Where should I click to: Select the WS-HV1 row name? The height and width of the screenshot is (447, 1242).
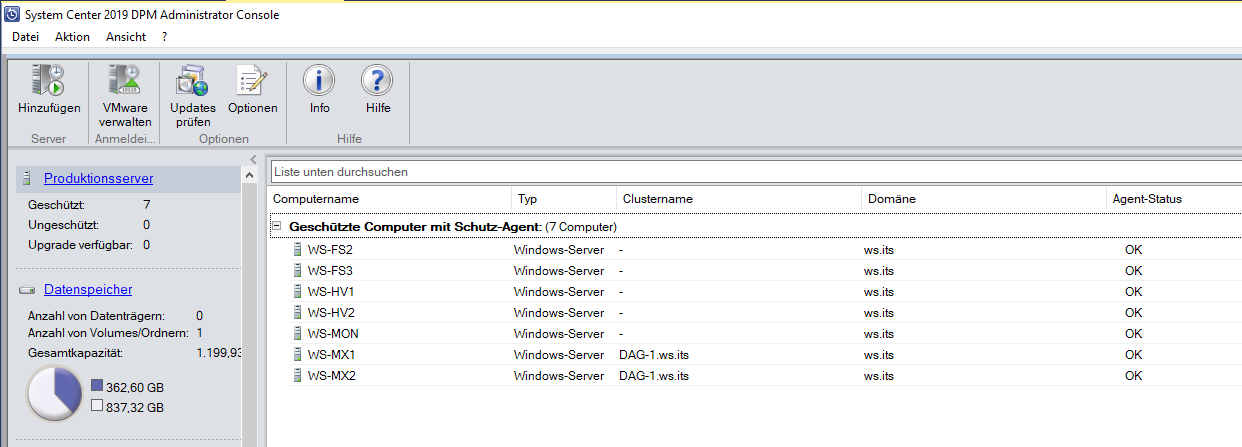(330, 291)
